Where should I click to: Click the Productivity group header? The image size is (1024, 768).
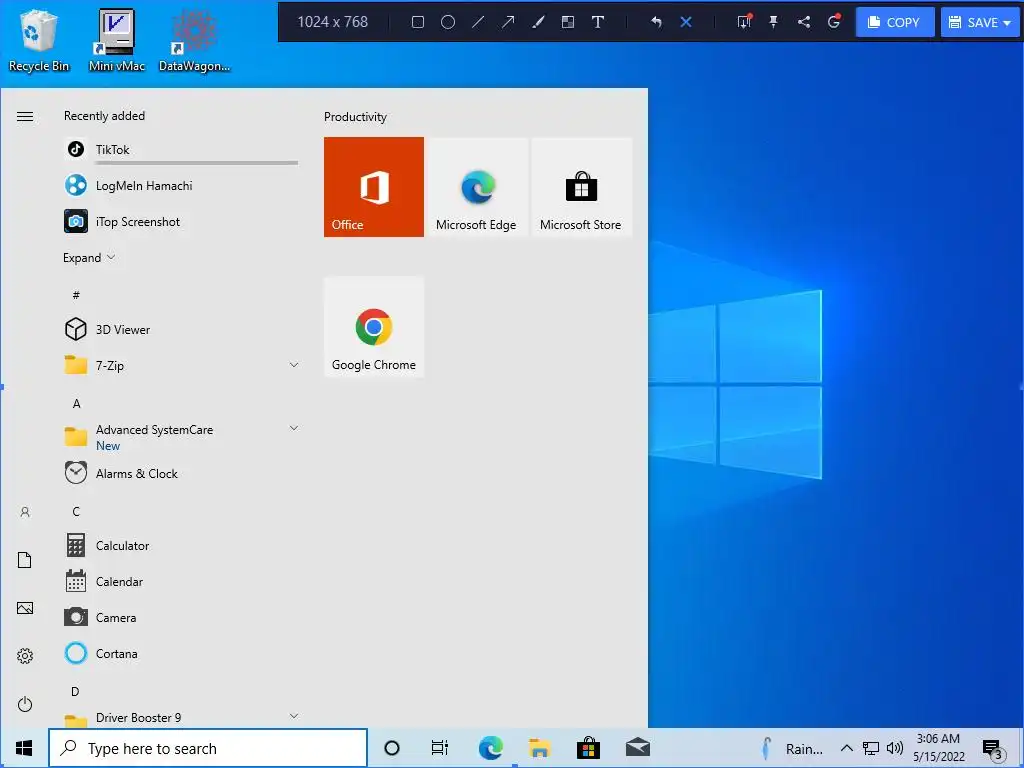[355, 117]
